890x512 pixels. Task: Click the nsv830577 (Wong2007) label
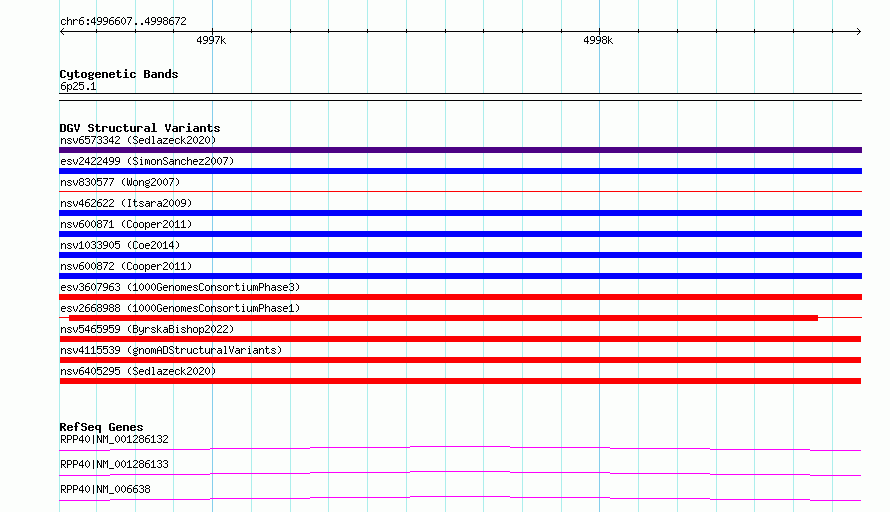tap(120, 182)
